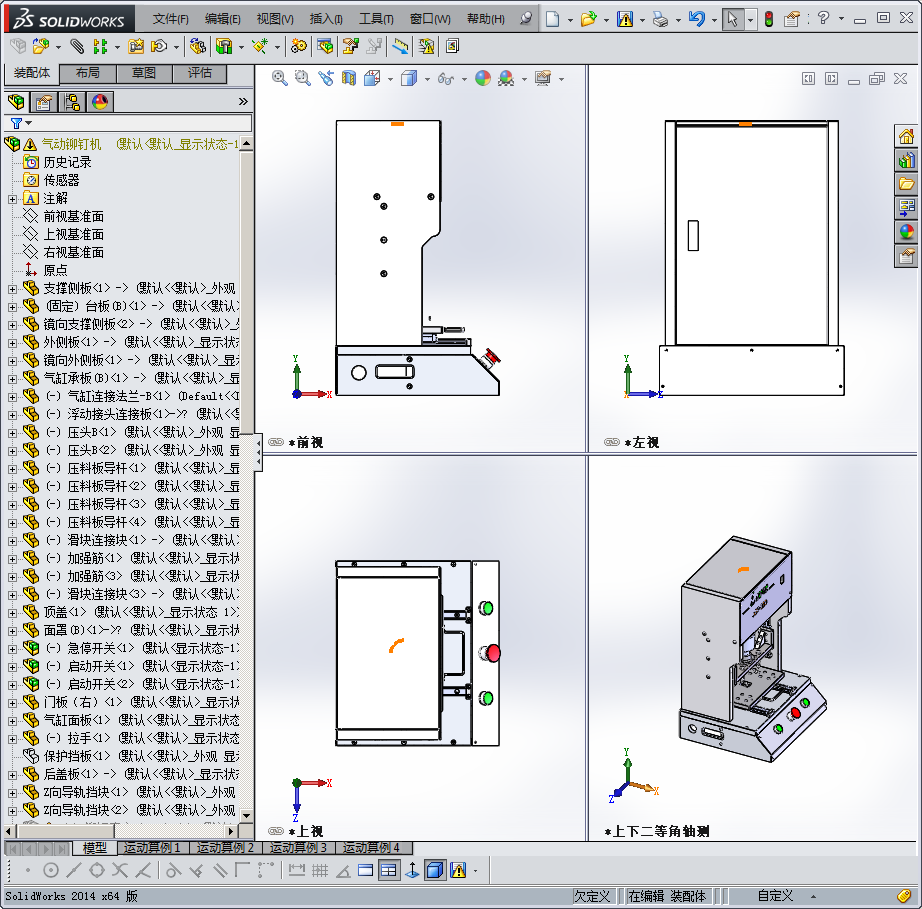Open the PropertyManager tab icon
Image resolution: width=922 pixels, height=909 pixels.
click(44, 102)
